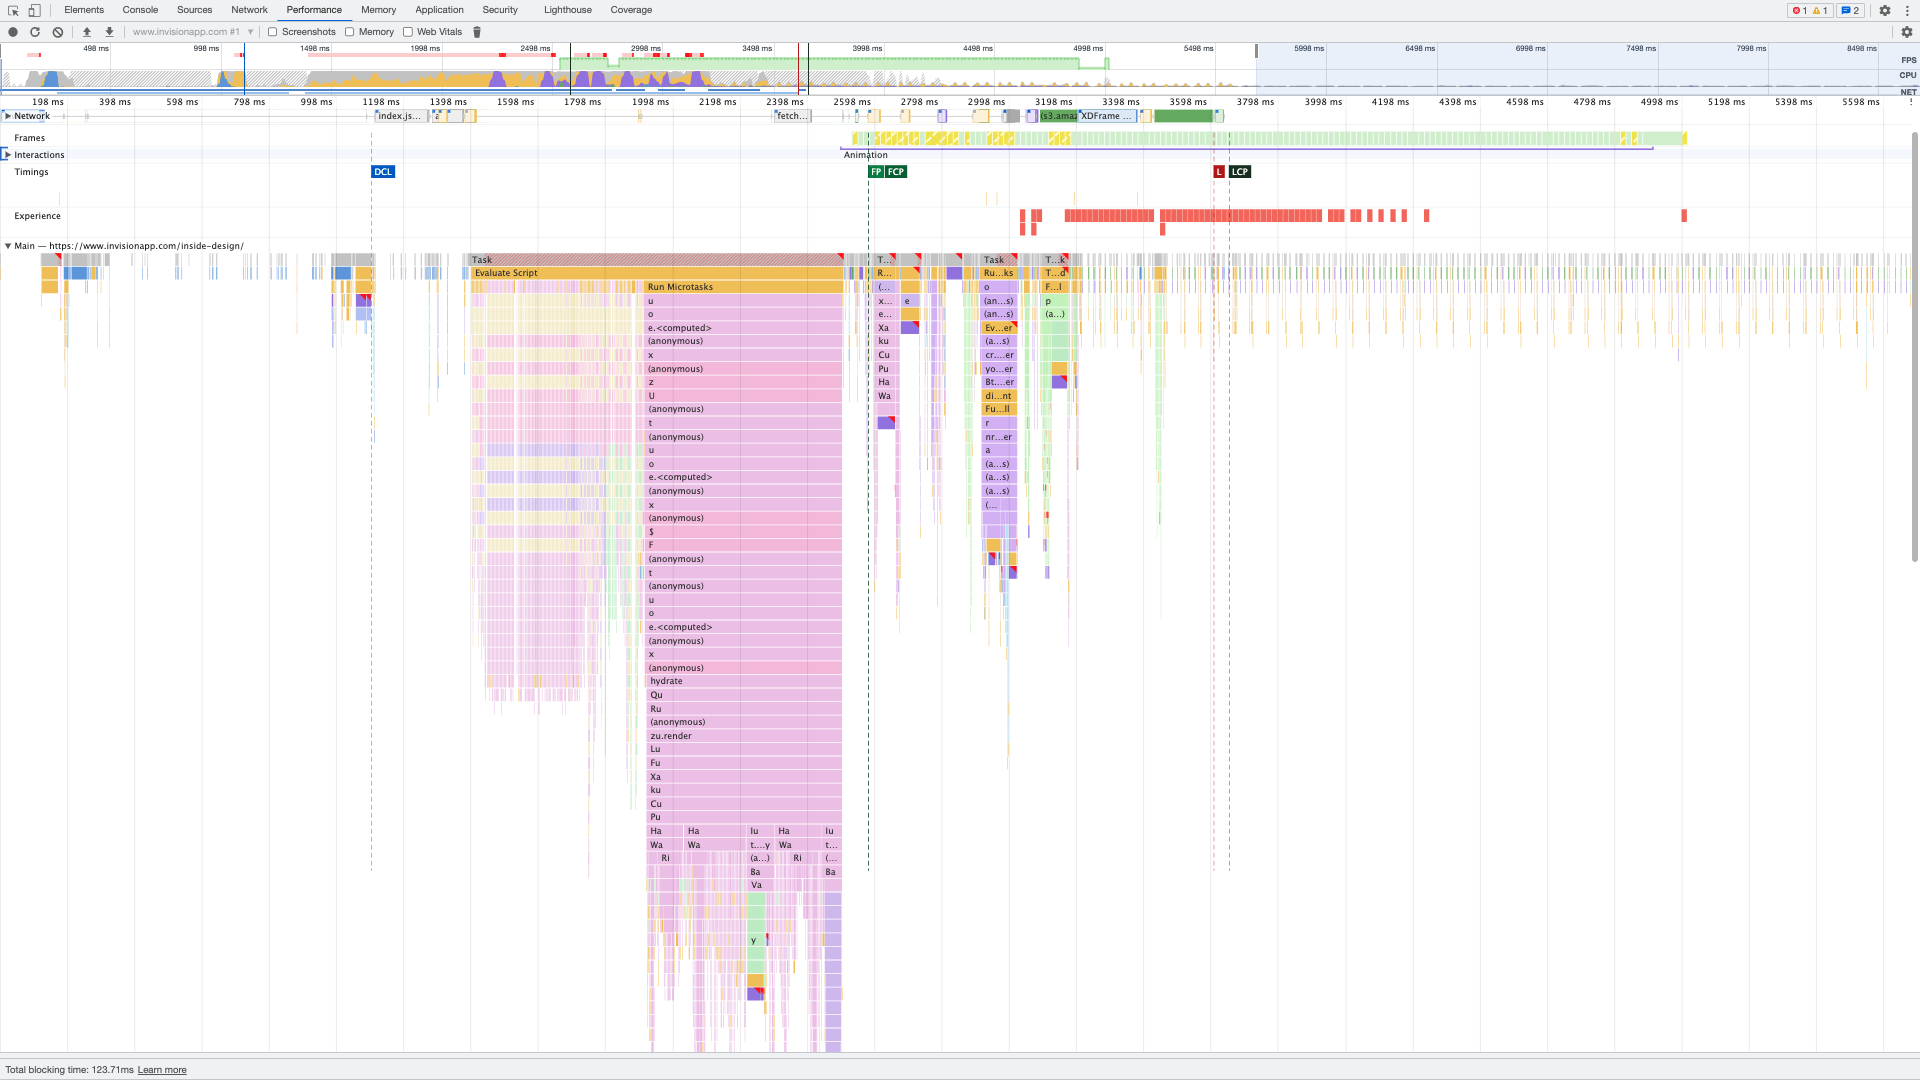The height and width of the screenshot is (1080, 1920).
Task: Toggle the device toolbar icon
Action: tap(34, 10)
